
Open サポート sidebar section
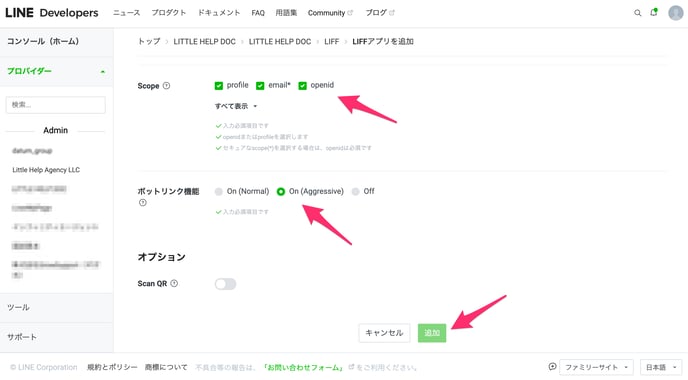tap(56, 337)
